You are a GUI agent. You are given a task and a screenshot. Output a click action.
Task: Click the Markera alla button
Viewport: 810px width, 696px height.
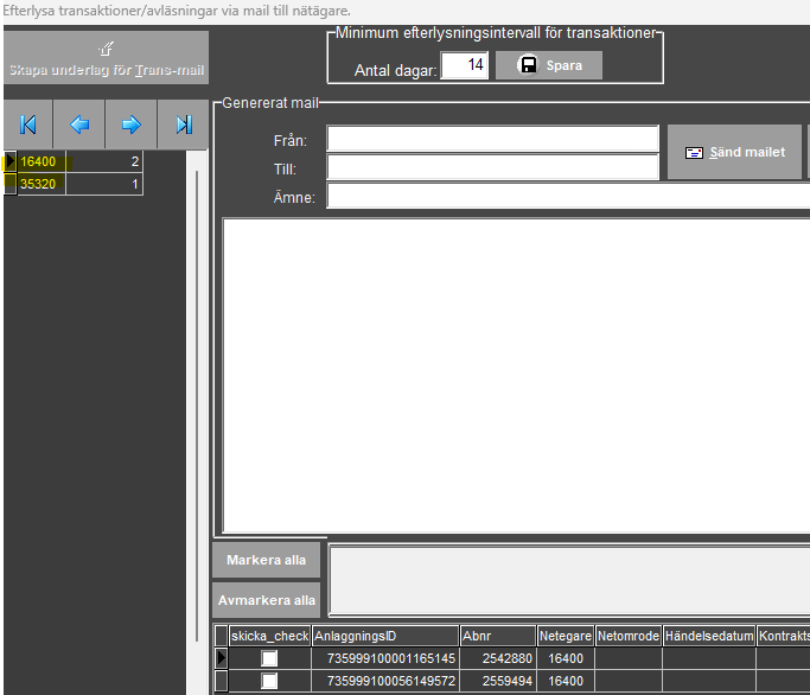tap(266, 560)
